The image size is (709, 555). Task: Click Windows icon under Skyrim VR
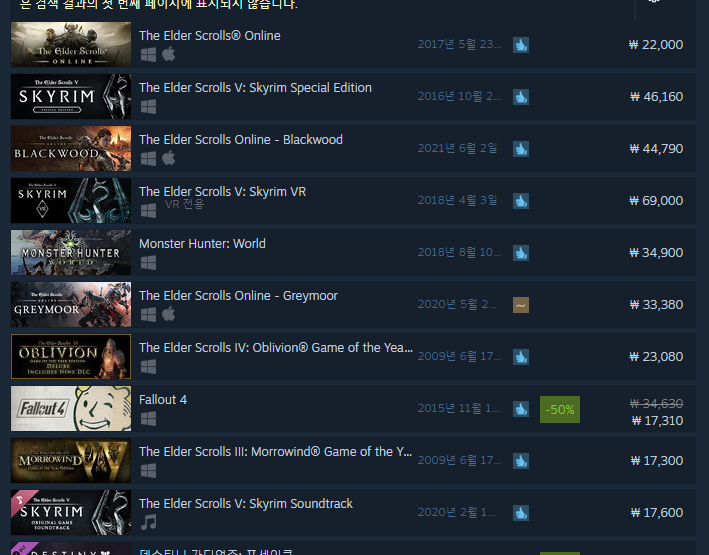[x=148, y=211]
